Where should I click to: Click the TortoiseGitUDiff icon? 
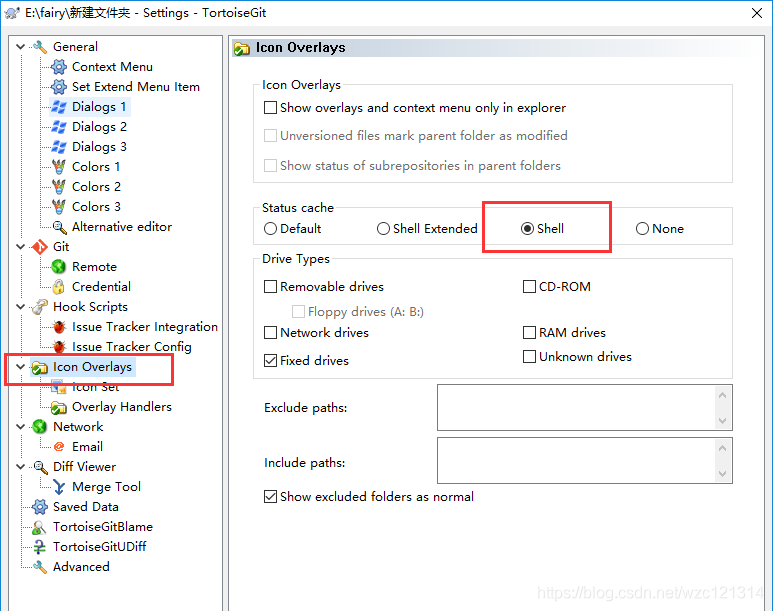click(x=39, y=547)
